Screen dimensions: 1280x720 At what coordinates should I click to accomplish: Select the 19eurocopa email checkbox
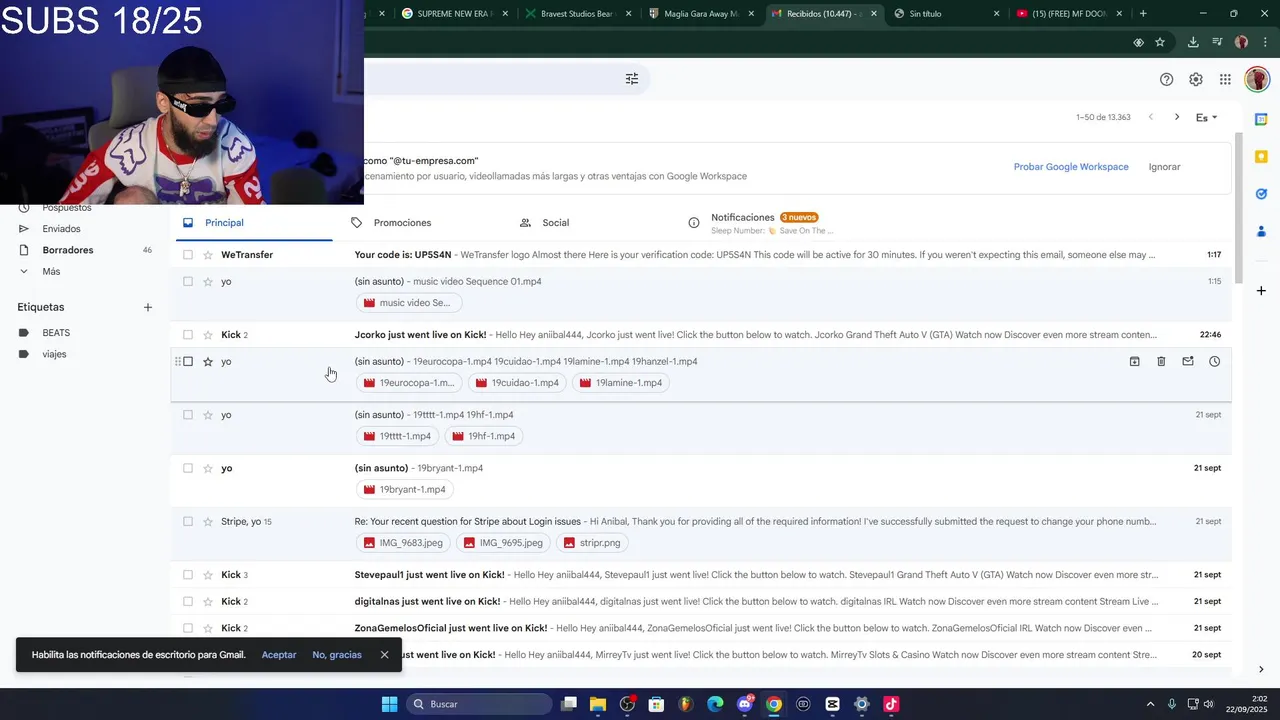[x=188, y=361]
